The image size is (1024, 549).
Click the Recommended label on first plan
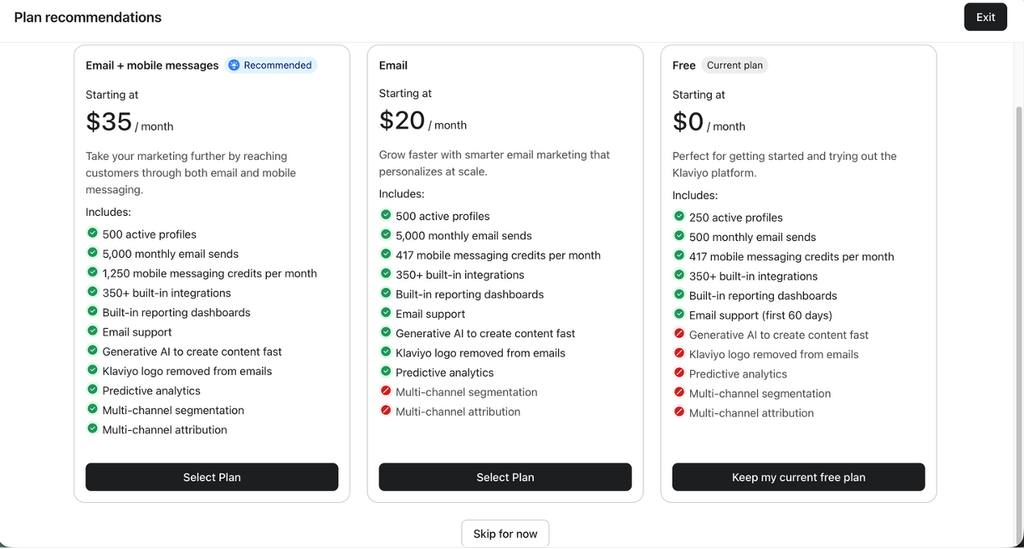278,65
